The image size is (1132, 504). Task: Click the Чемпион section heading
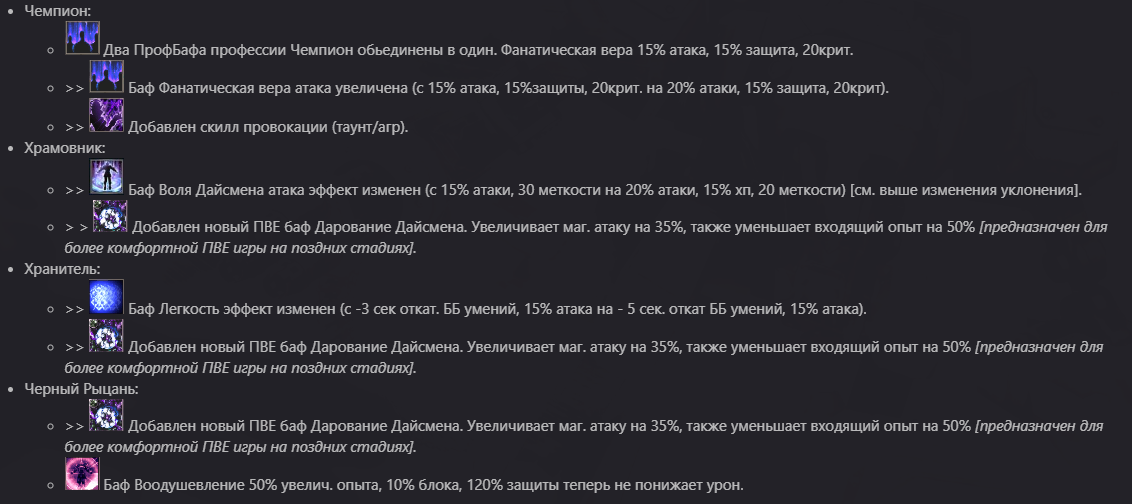[x=59, y=10]
